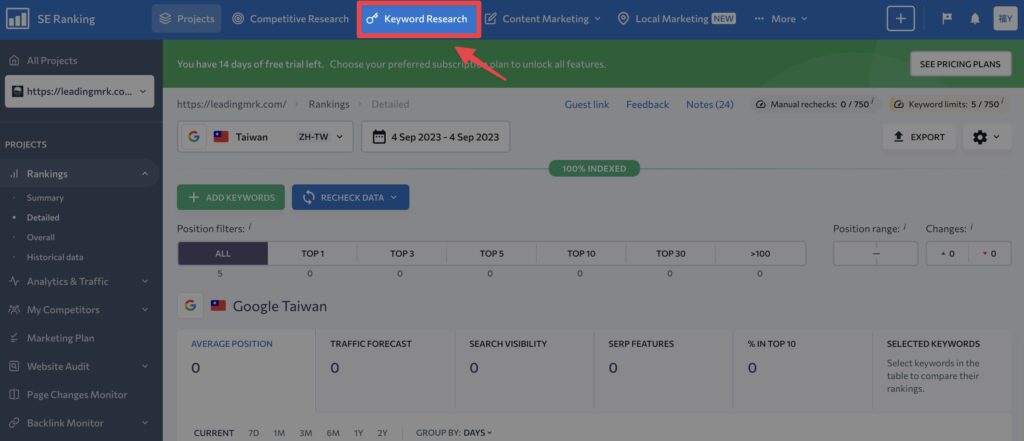Go to Keyword Research tab

point(418,19)
